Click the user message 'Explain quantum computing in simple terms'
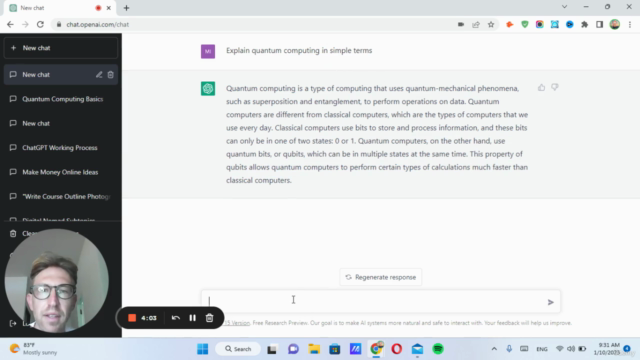This screenshot has width=640, height=360. point(299,51)
